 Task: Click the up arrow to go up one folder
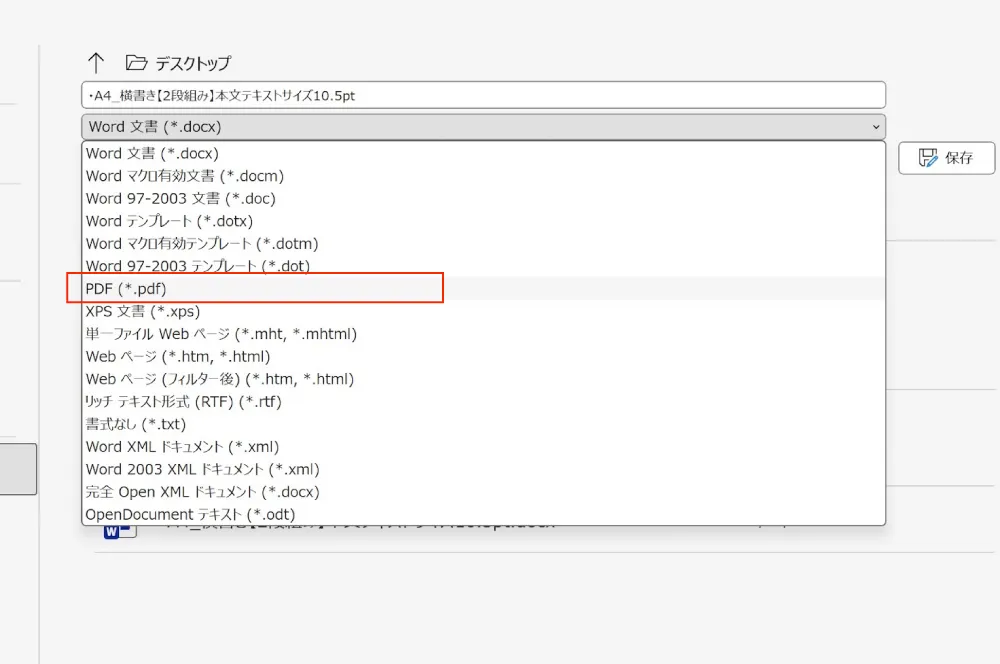96,63
